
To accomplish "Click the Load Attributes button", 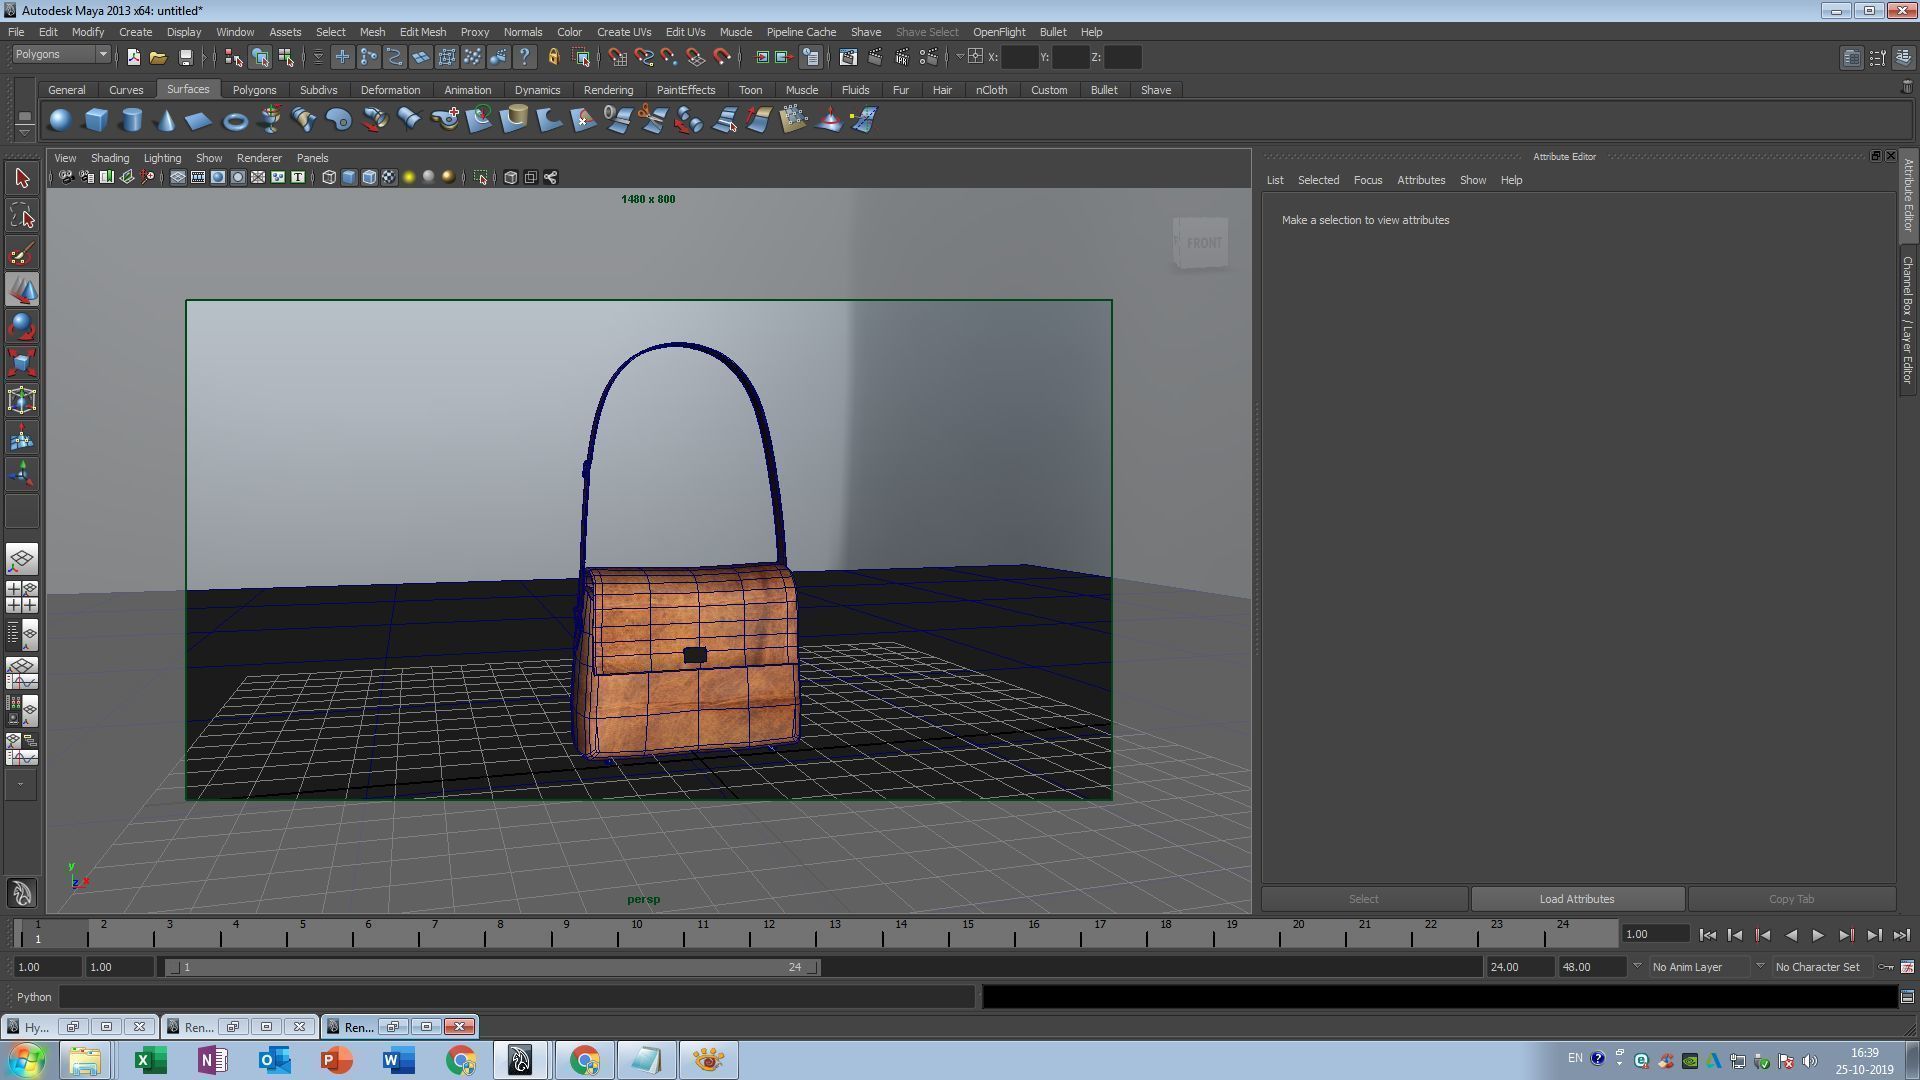I will coord(1577,899).
